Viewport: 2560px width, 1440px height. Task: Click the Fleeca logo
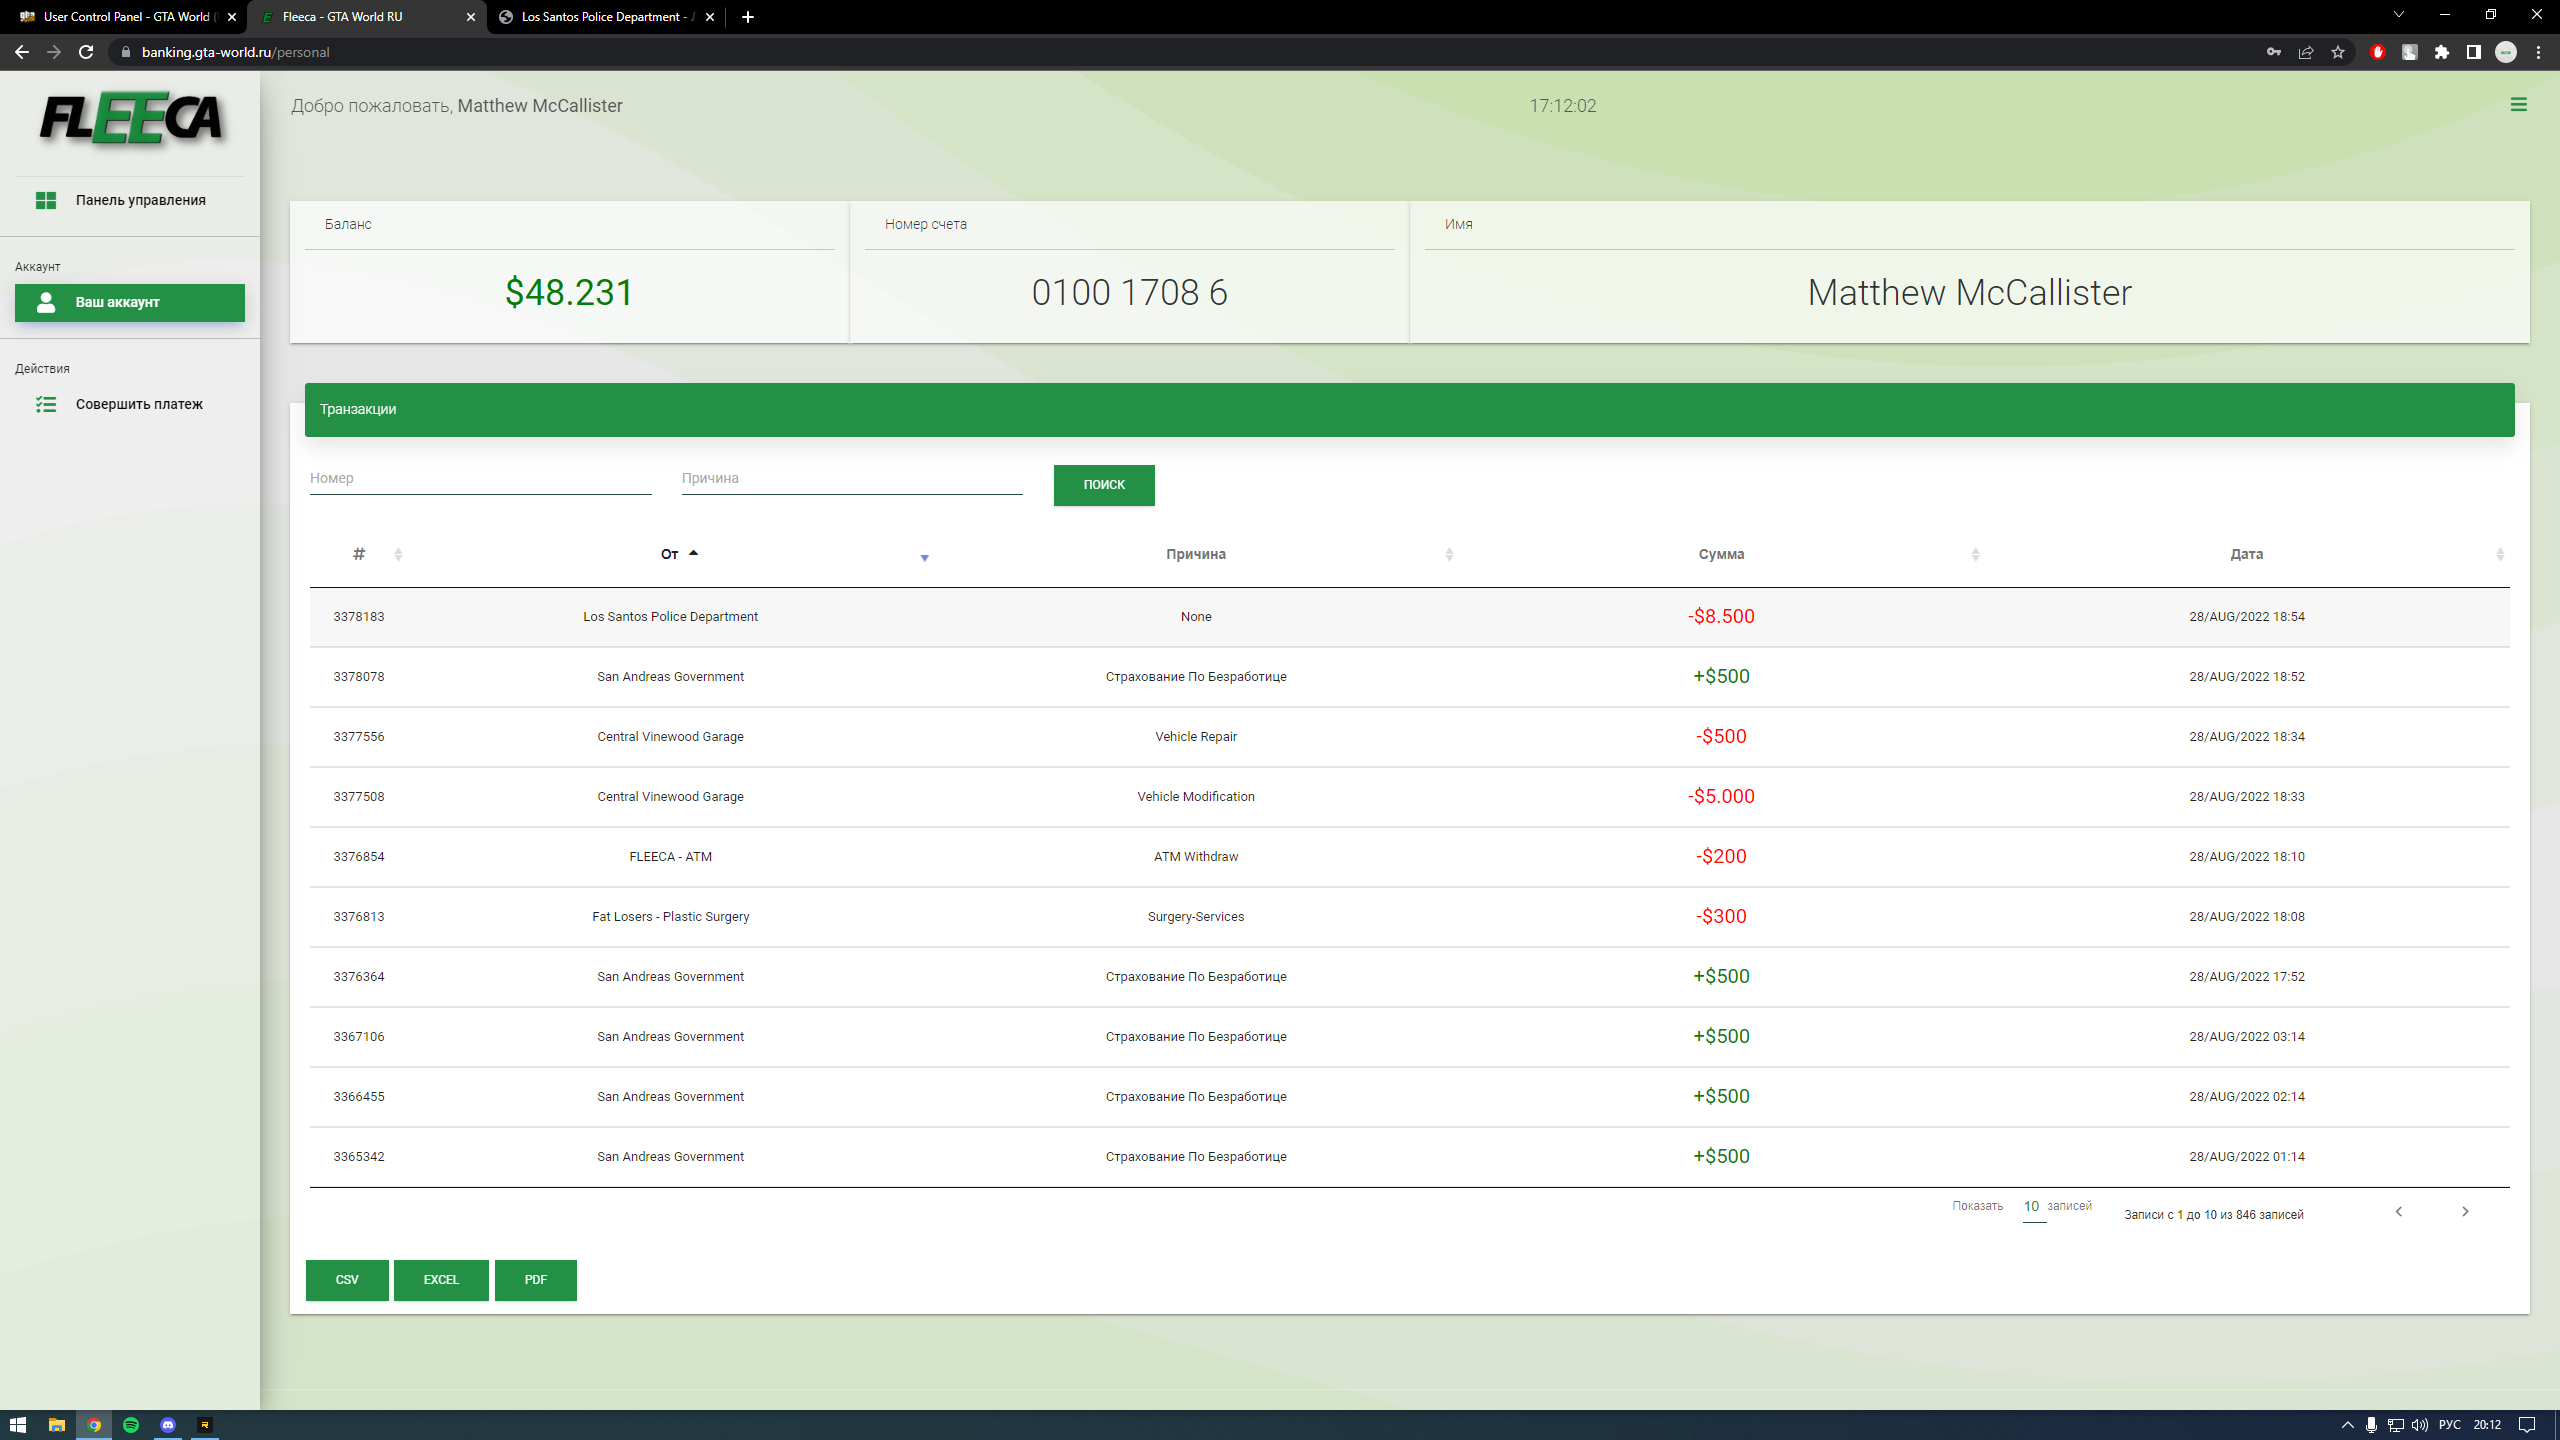(x=131, y=119)
